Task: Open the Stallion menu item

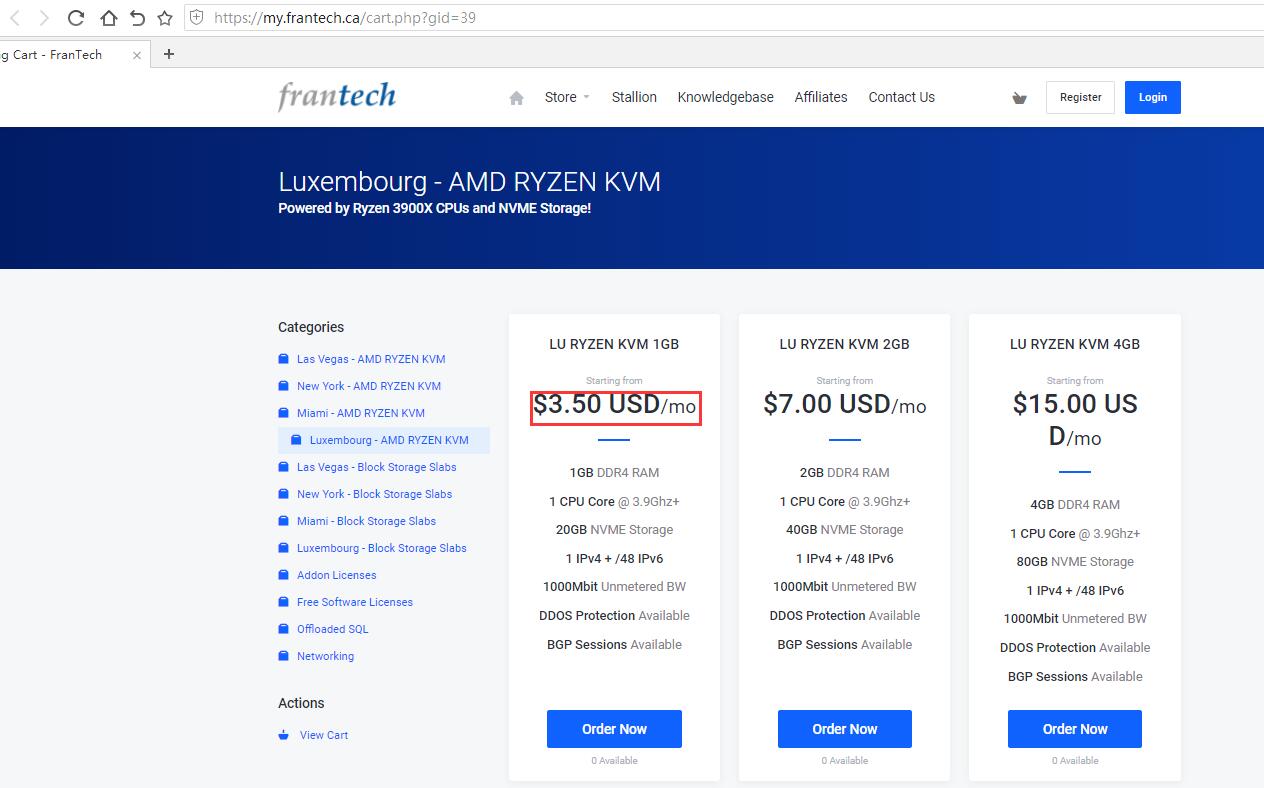Action: (634, 97)
